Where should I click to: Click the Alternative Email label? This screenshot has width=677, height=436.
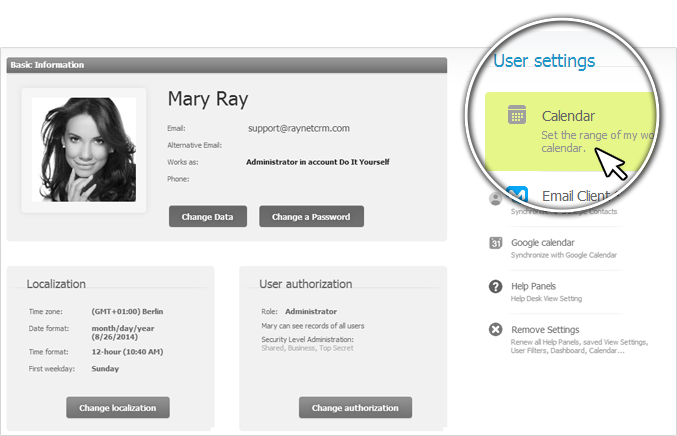[x=194, y=145]
